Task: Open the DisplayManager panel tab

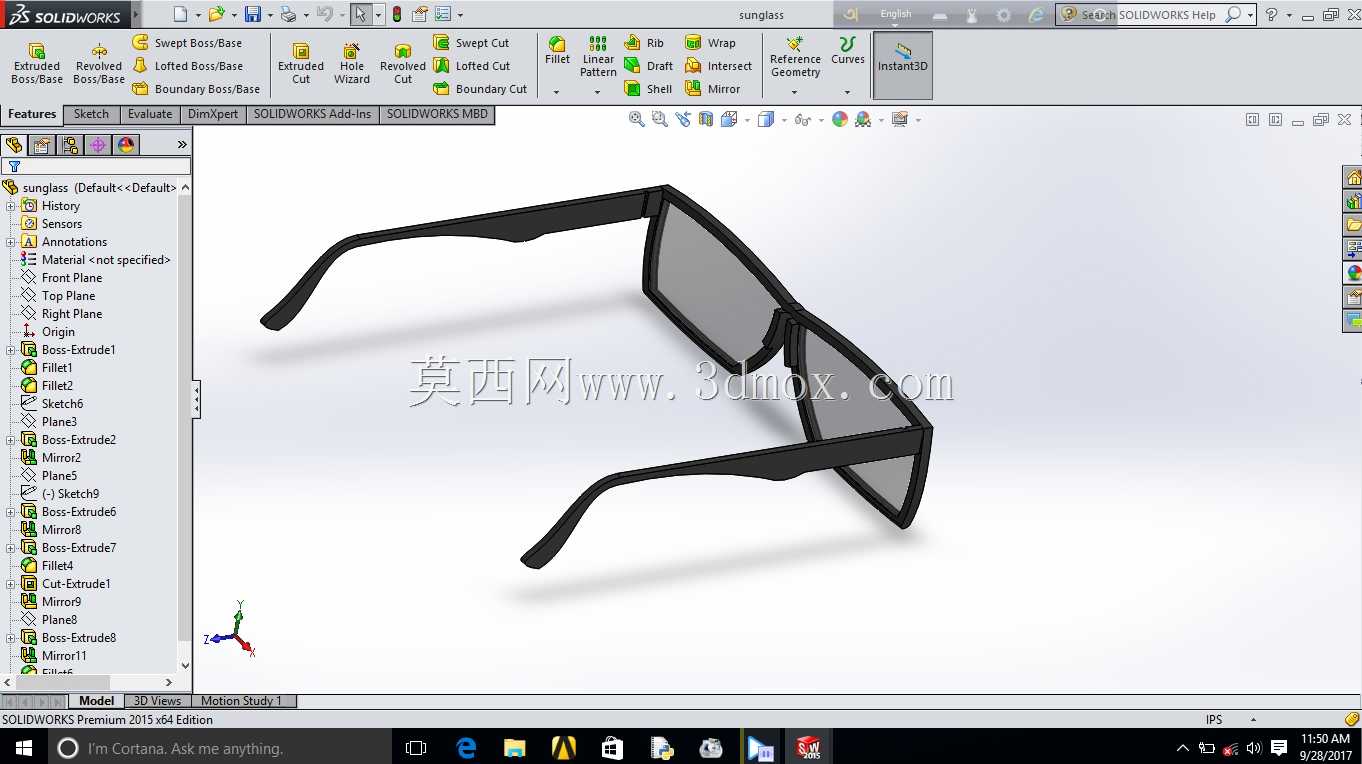Action: [x=126, y=145]
